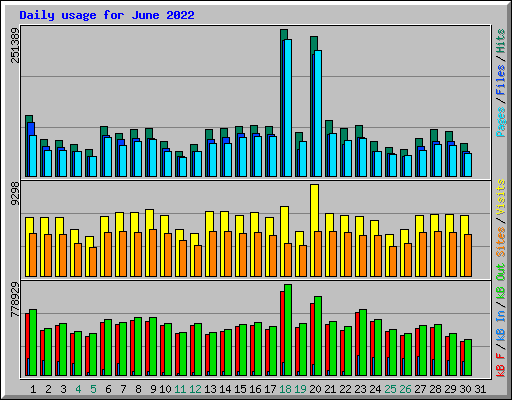
Task: Click day label 12 on the axis
Action: click(195, 389)
